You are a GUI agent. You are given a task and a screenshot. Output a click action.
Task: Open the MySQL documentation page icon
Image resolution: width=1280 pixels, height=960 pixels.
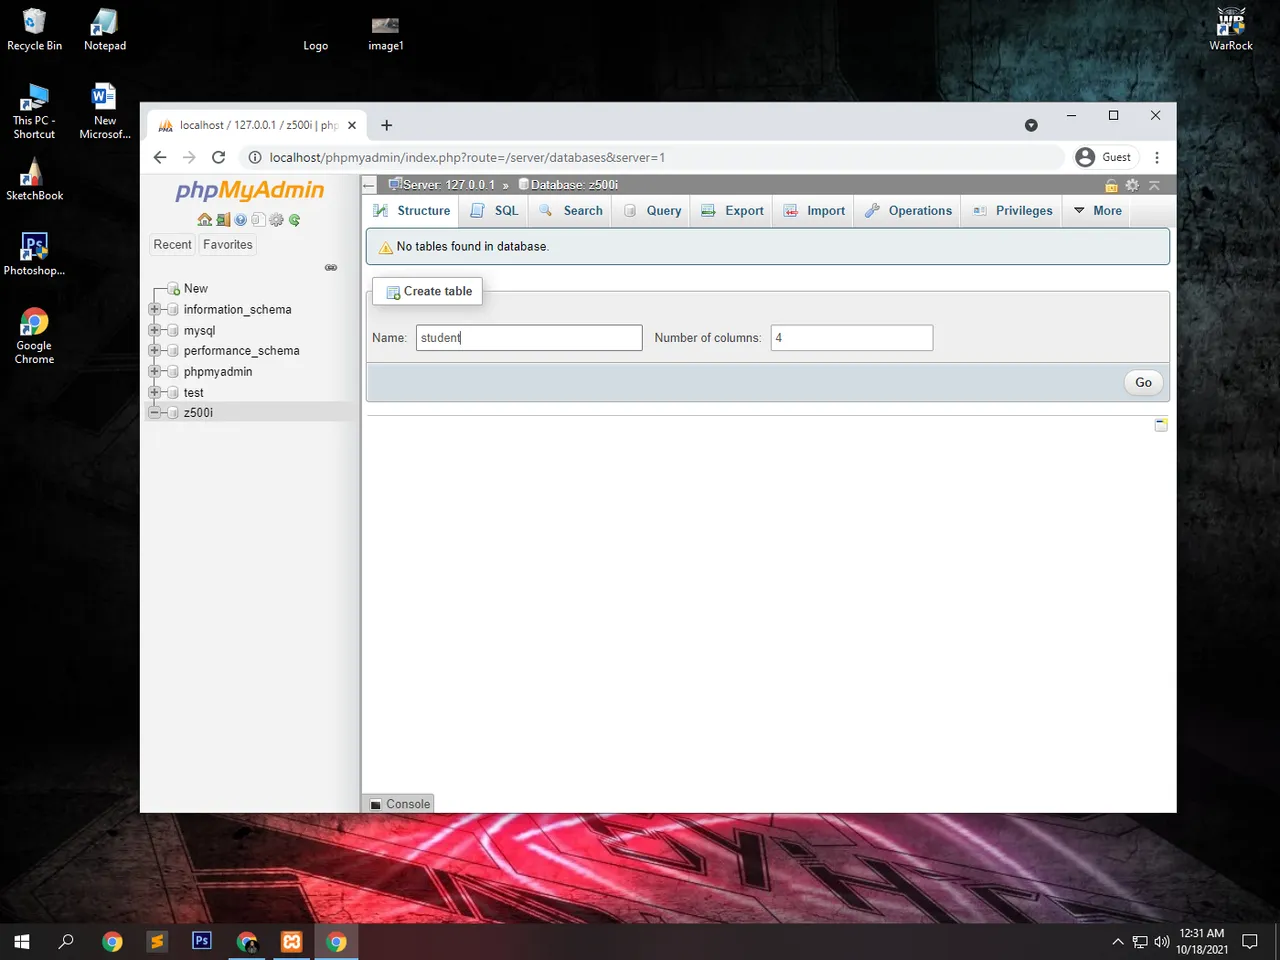click(258, 220)
